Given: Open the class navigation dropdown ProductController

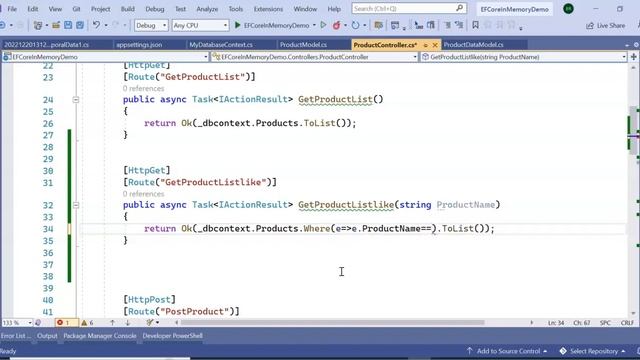Looking at the screenshot, I should (314, 57).
